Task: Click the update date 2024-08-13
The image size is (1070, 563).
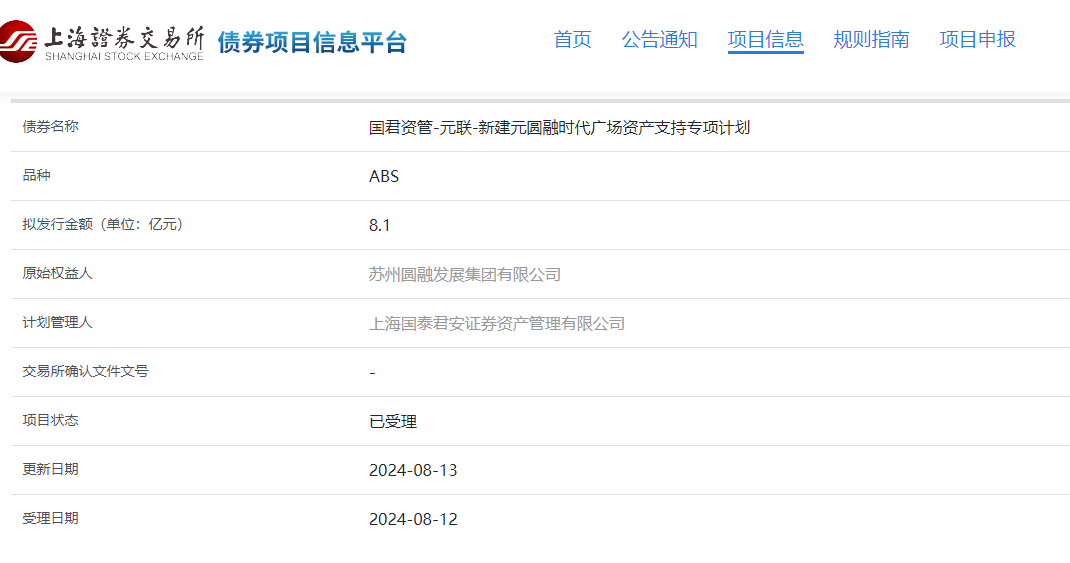Action: (413, 470)
